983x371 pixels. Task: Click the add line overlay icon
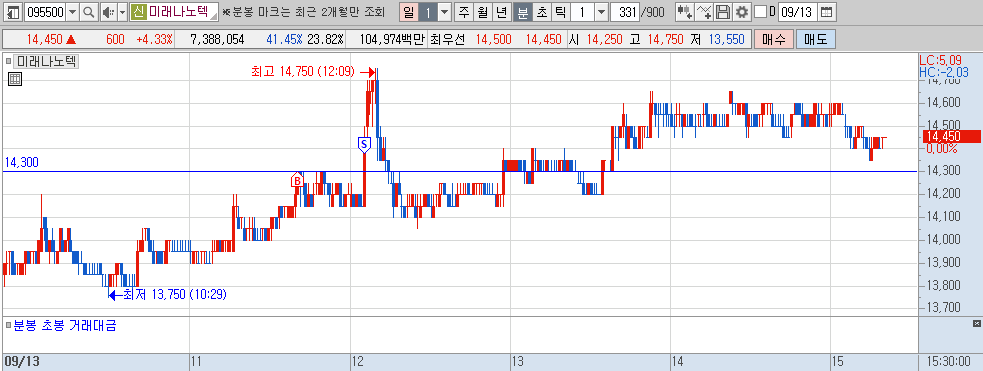pyautogui.click(x=705, y=11)
